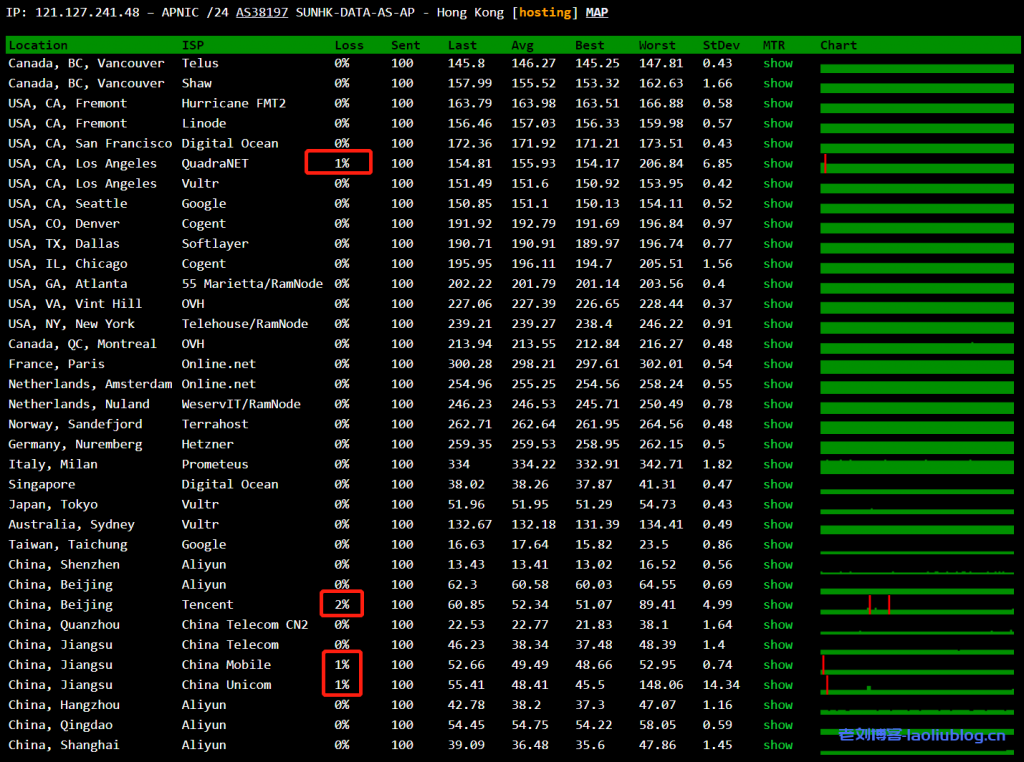The width and height of the screenshot is (1024, 762).
Task: Click the Loss column header
Action: click(349, 45)
